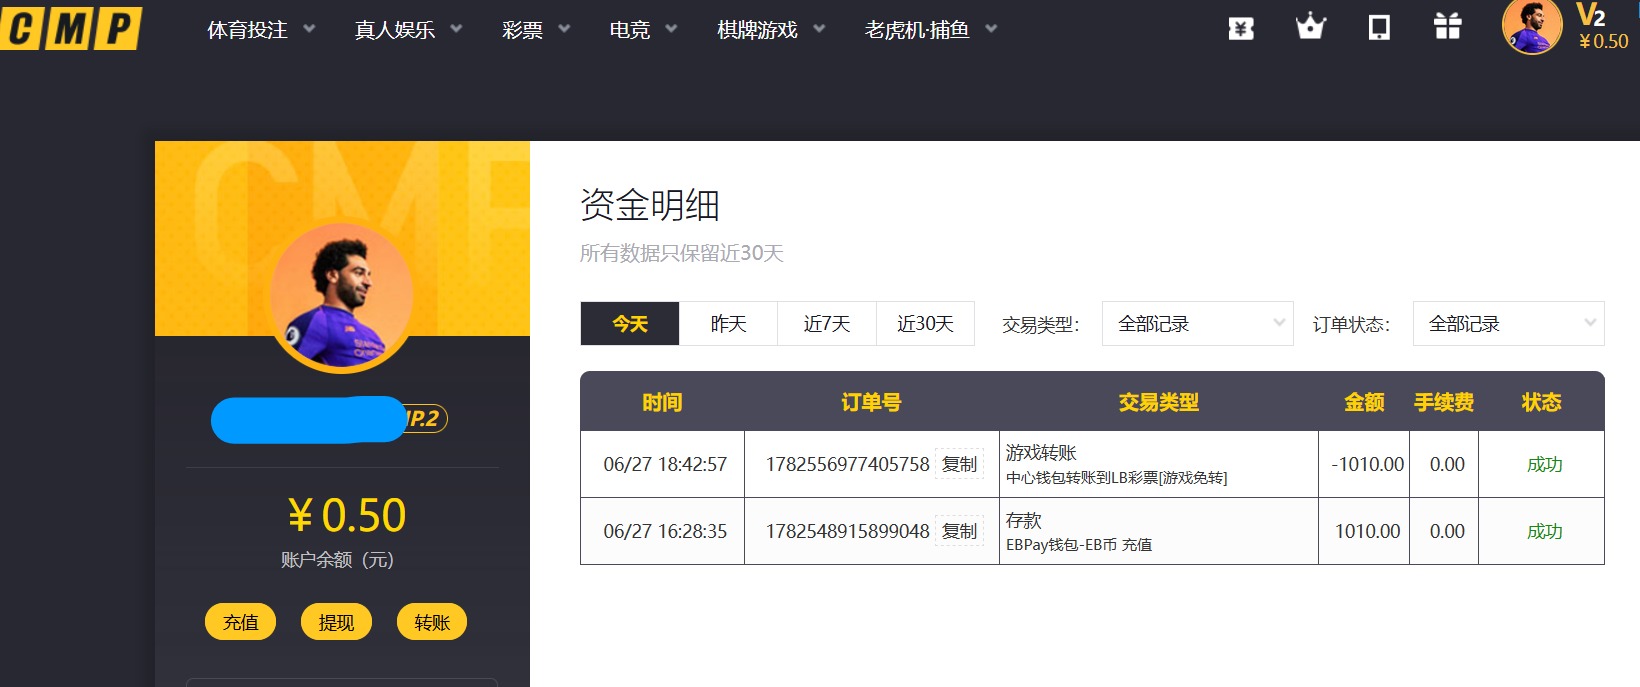Viewport: 1640px width, 687px height.
Task: Expand arrow next to 真人娱乐
Action: coord(456,29)
